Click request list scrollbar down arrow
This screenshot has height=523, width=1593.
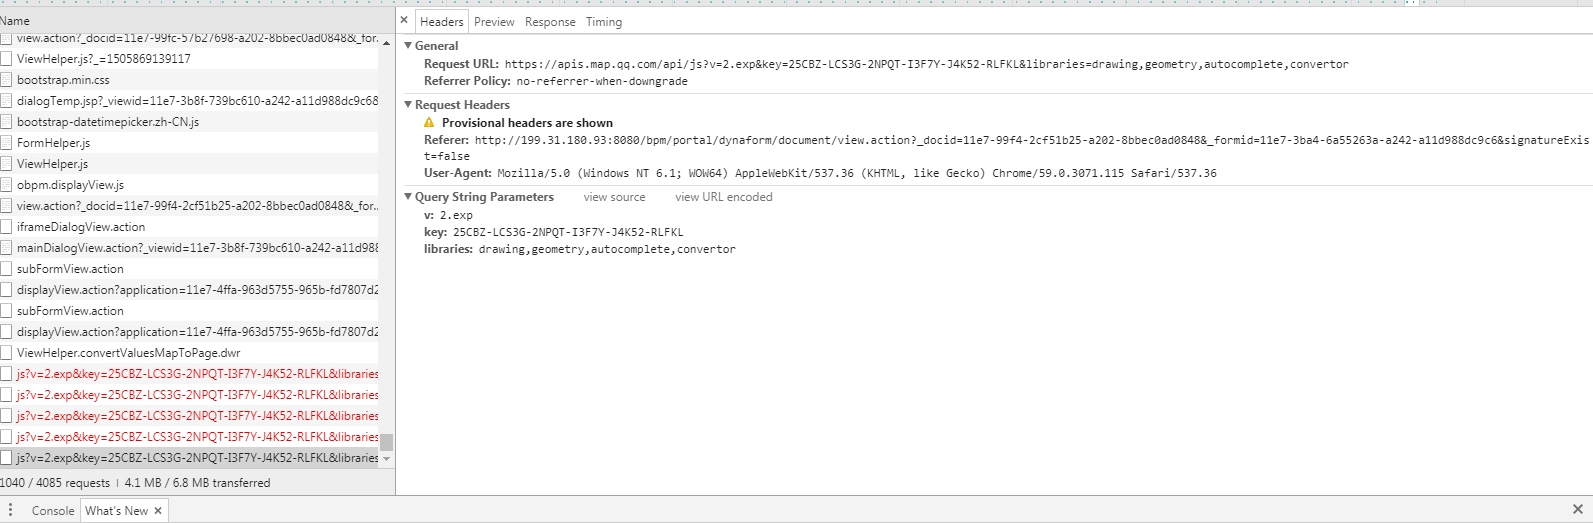(387, 459)
